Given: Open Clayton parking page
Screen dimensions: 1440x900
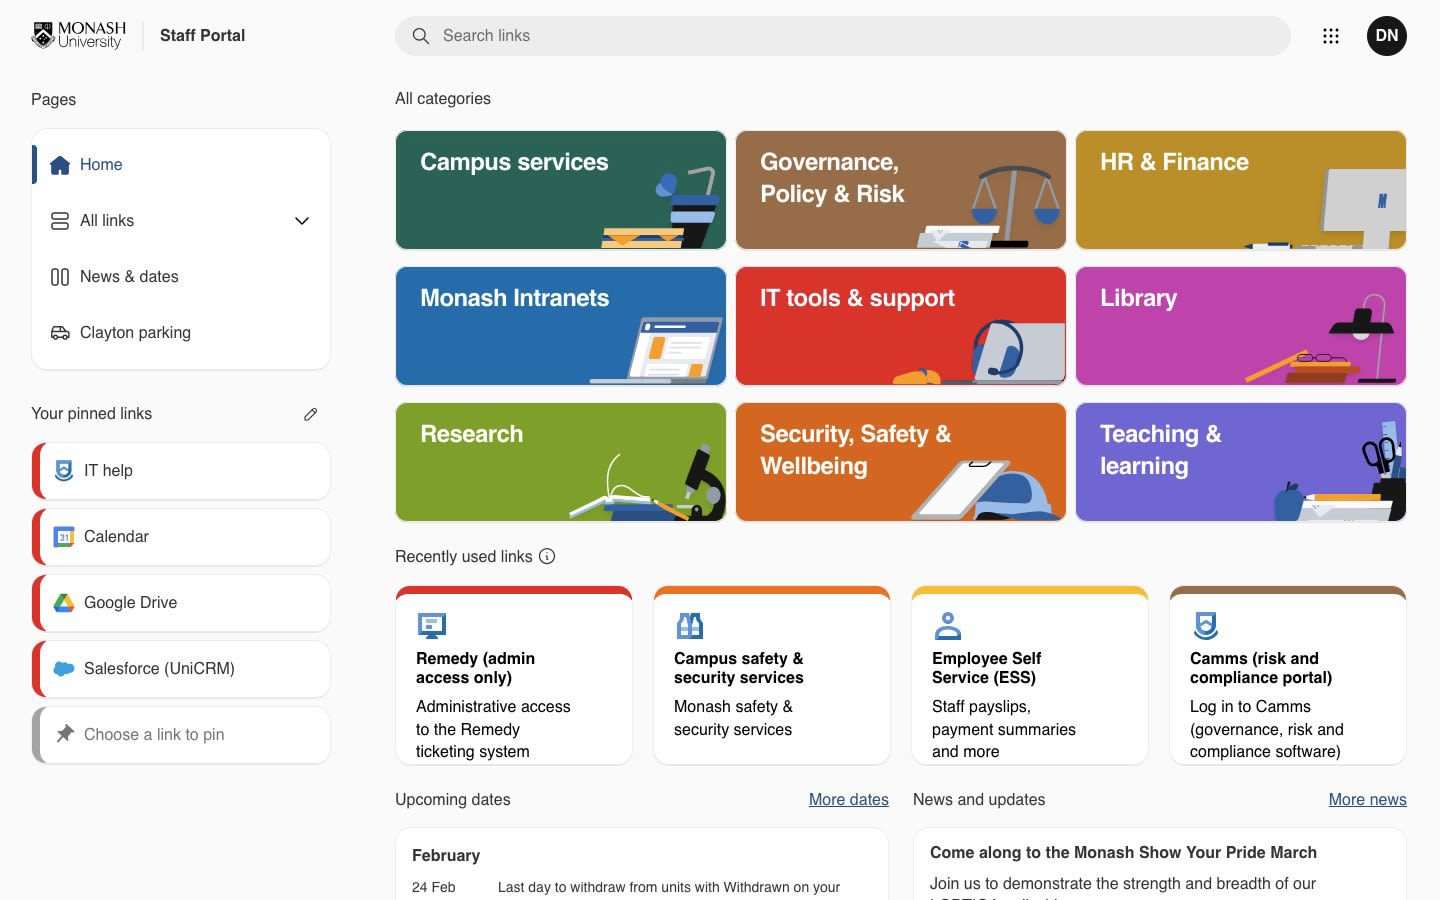Looking at the screenshot, I should [x=181, y=333].
